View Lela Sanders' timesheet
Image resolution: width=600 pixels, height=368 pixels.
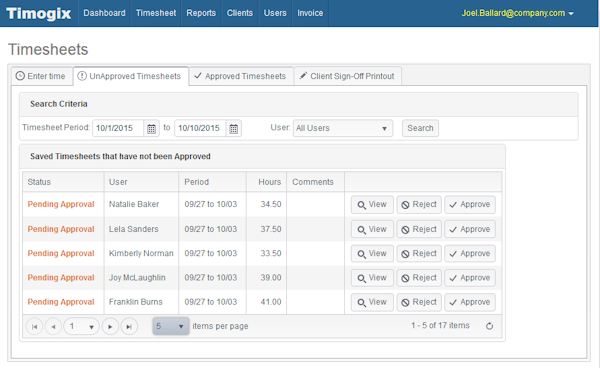pos(372,229)
